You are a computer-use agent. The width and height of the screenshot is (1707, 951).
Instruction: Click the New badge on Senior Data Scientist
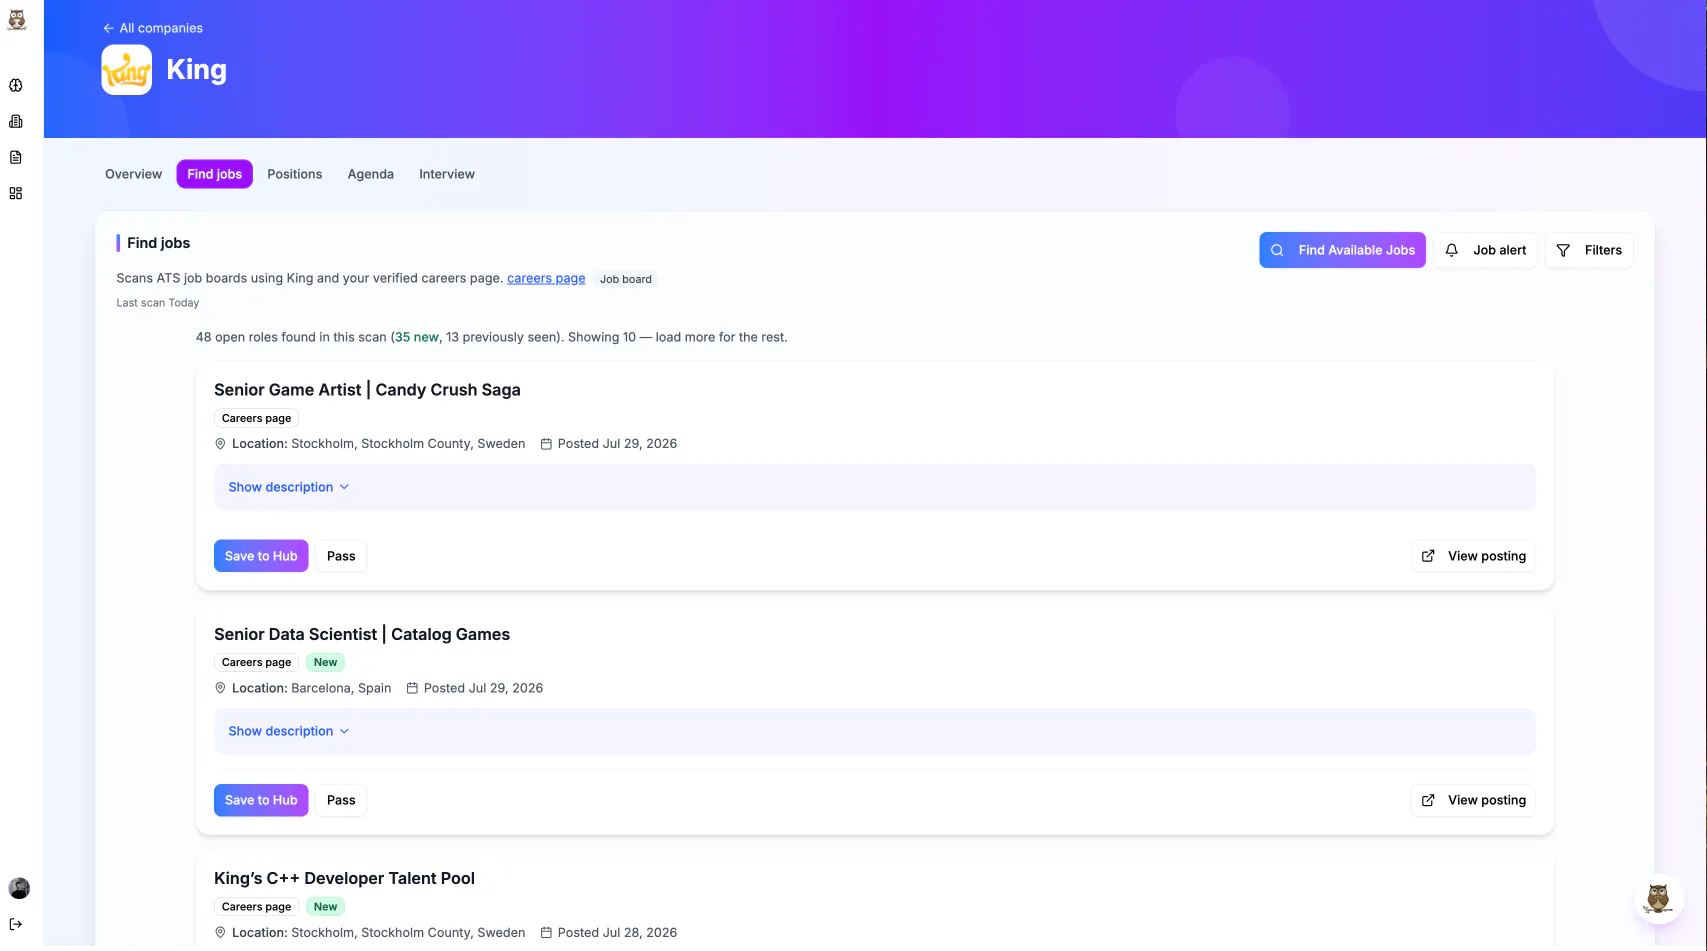(x=325, y=662)
